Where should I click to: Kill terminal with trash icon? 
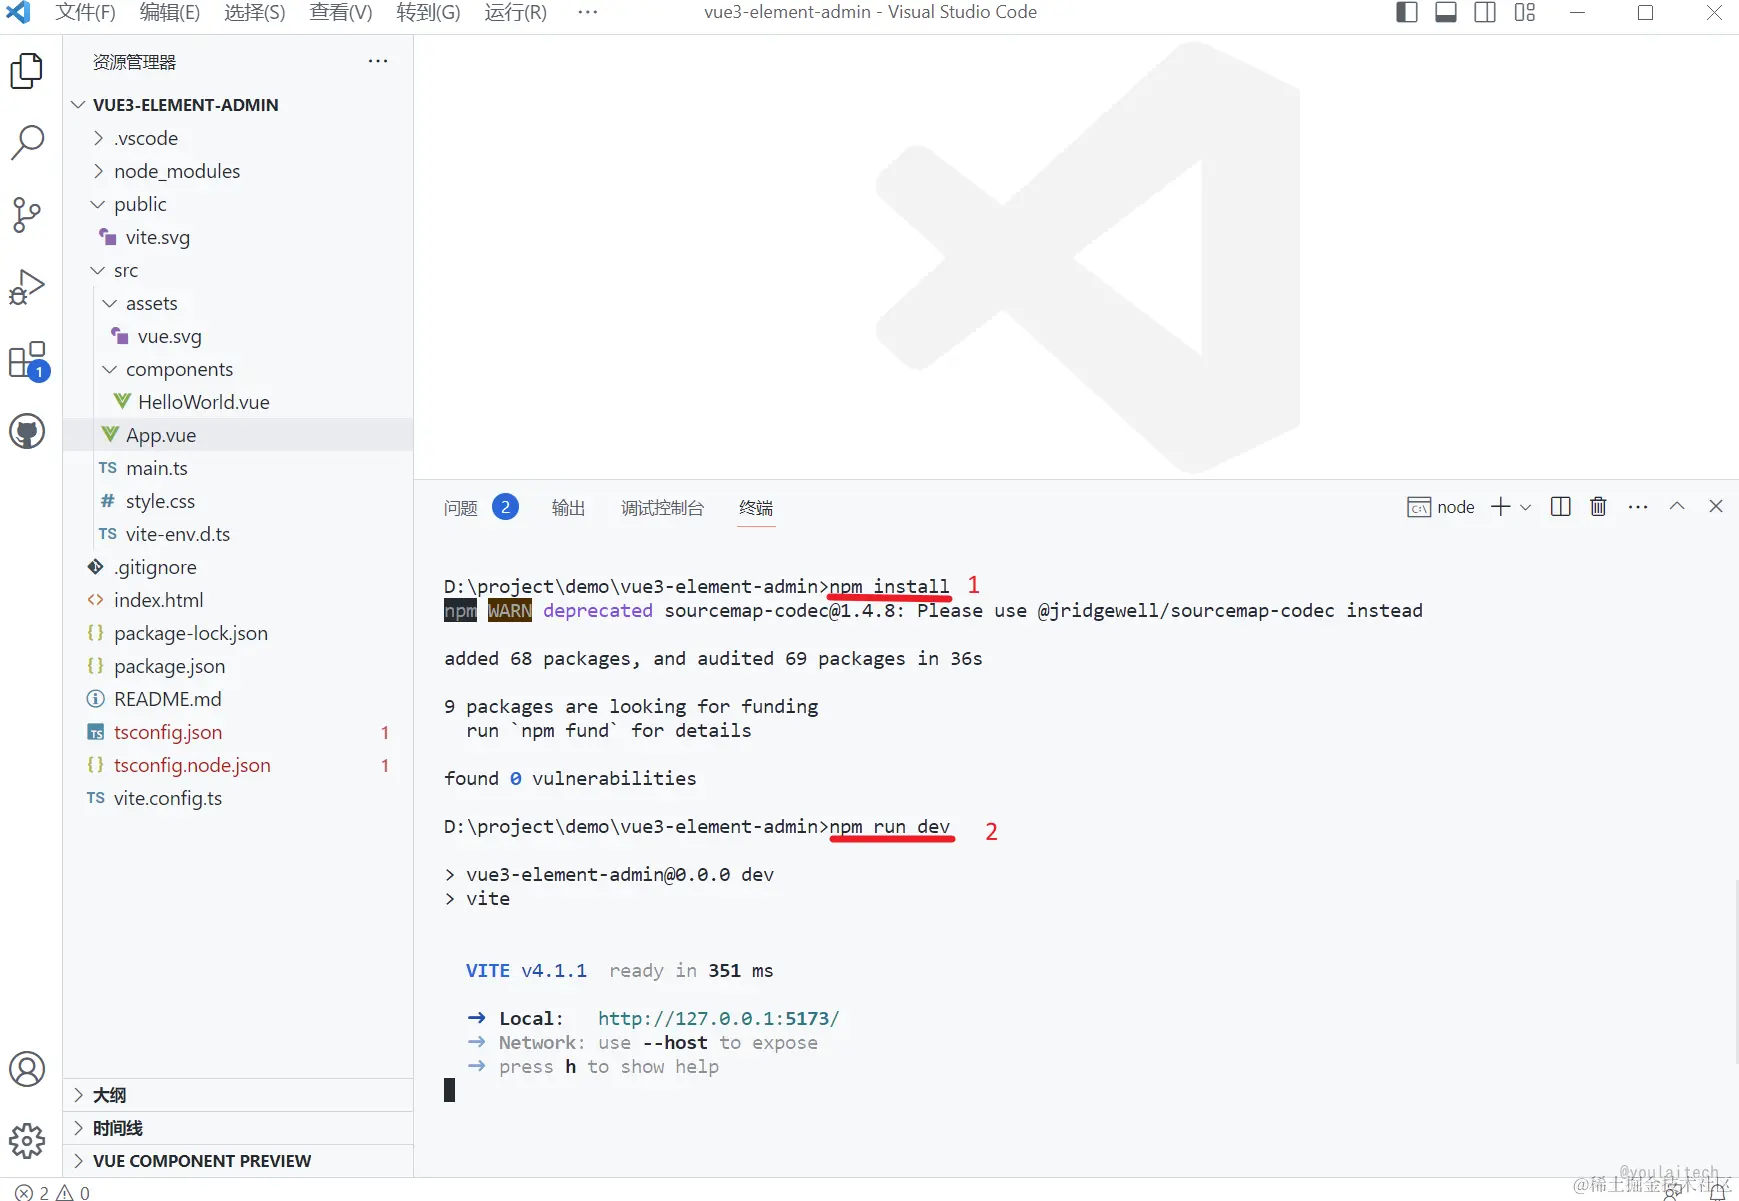tap(1598, 507)
